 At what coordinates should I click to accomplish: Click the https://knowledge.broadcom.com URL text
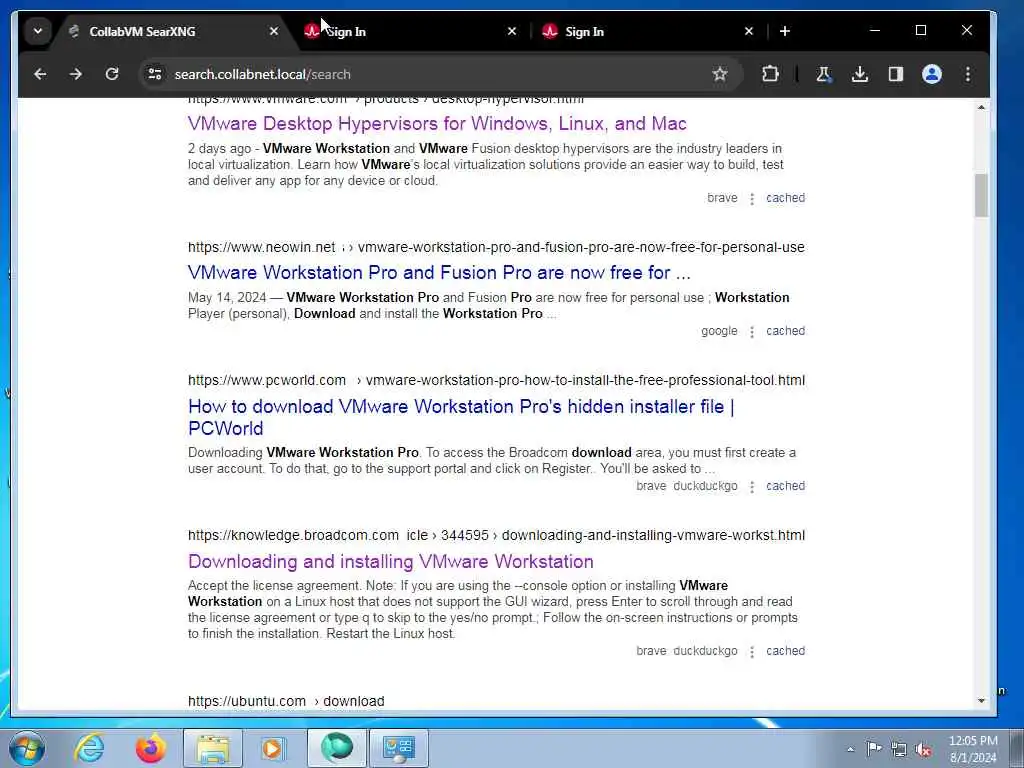293,536
